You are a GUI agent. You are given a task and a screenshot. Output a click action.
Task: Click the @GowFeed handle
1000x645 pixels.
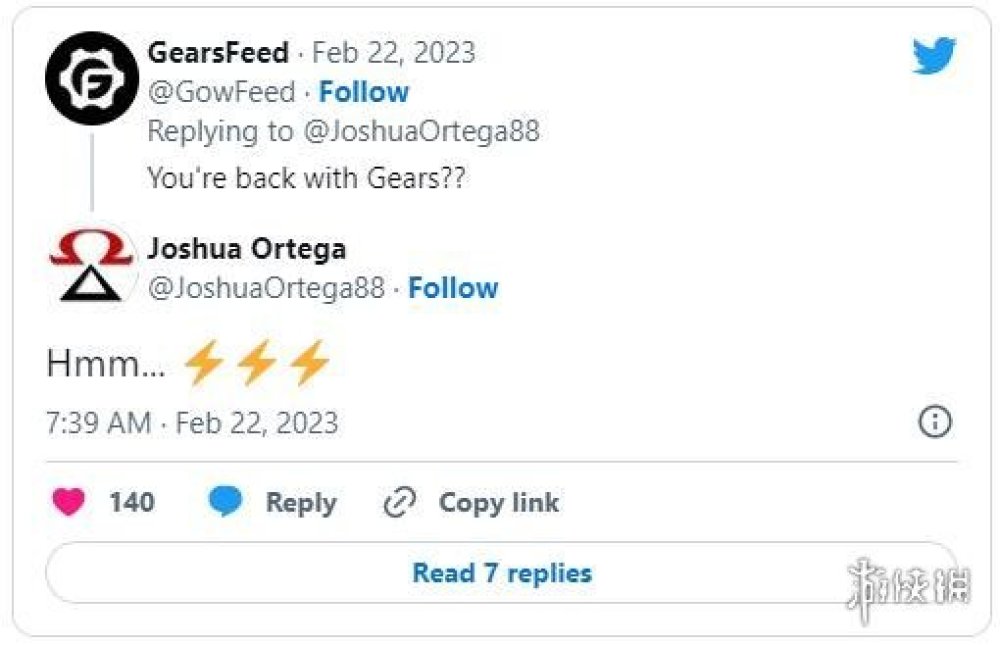click(221, 92)
